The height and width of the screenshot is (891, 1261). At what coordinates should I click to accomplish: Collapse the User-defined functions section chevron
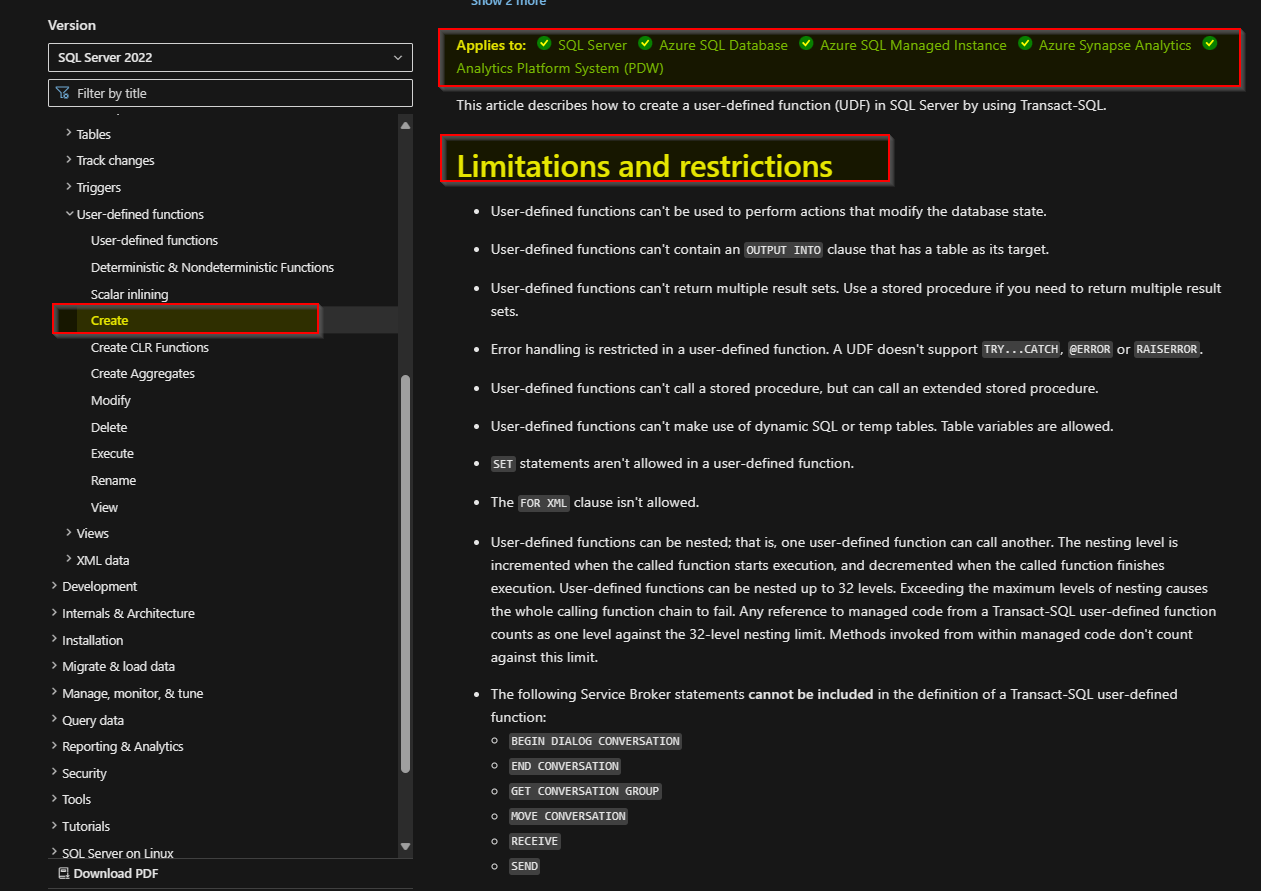(69, 214)
